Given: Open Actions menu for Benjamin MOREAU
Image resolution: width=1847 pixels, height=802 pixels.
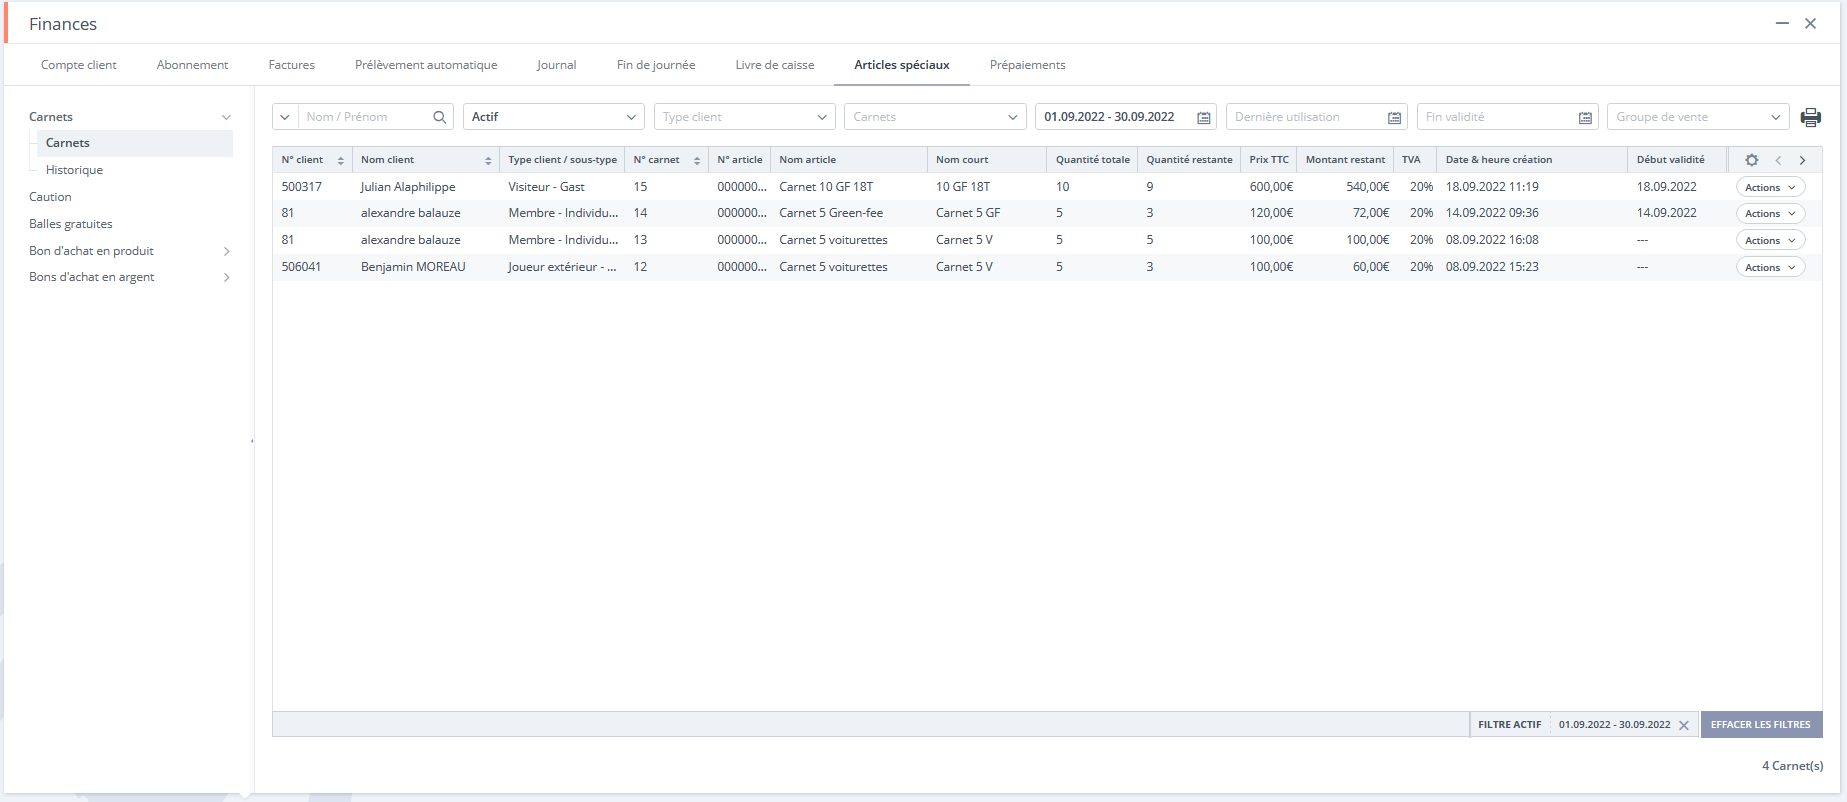Looking at the screenshot, I should (x=1770, y=267).
